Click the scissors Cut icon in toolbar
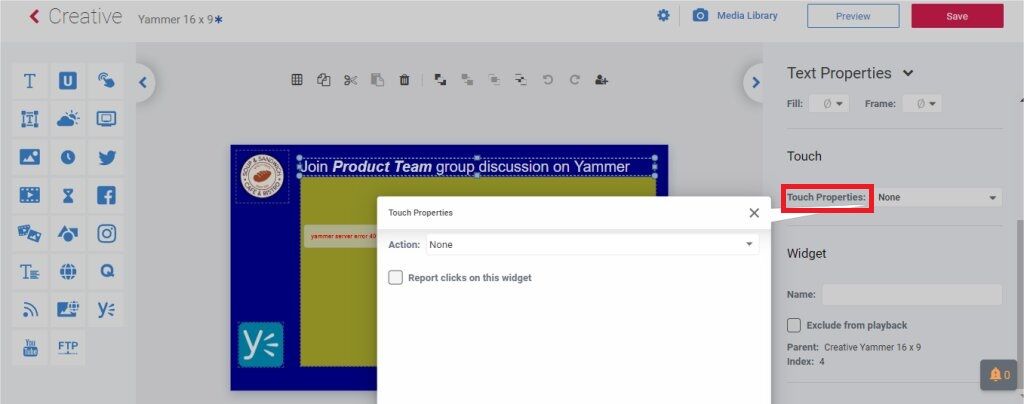The width and height of the screenshot is (1024, 404). point(350,80)
